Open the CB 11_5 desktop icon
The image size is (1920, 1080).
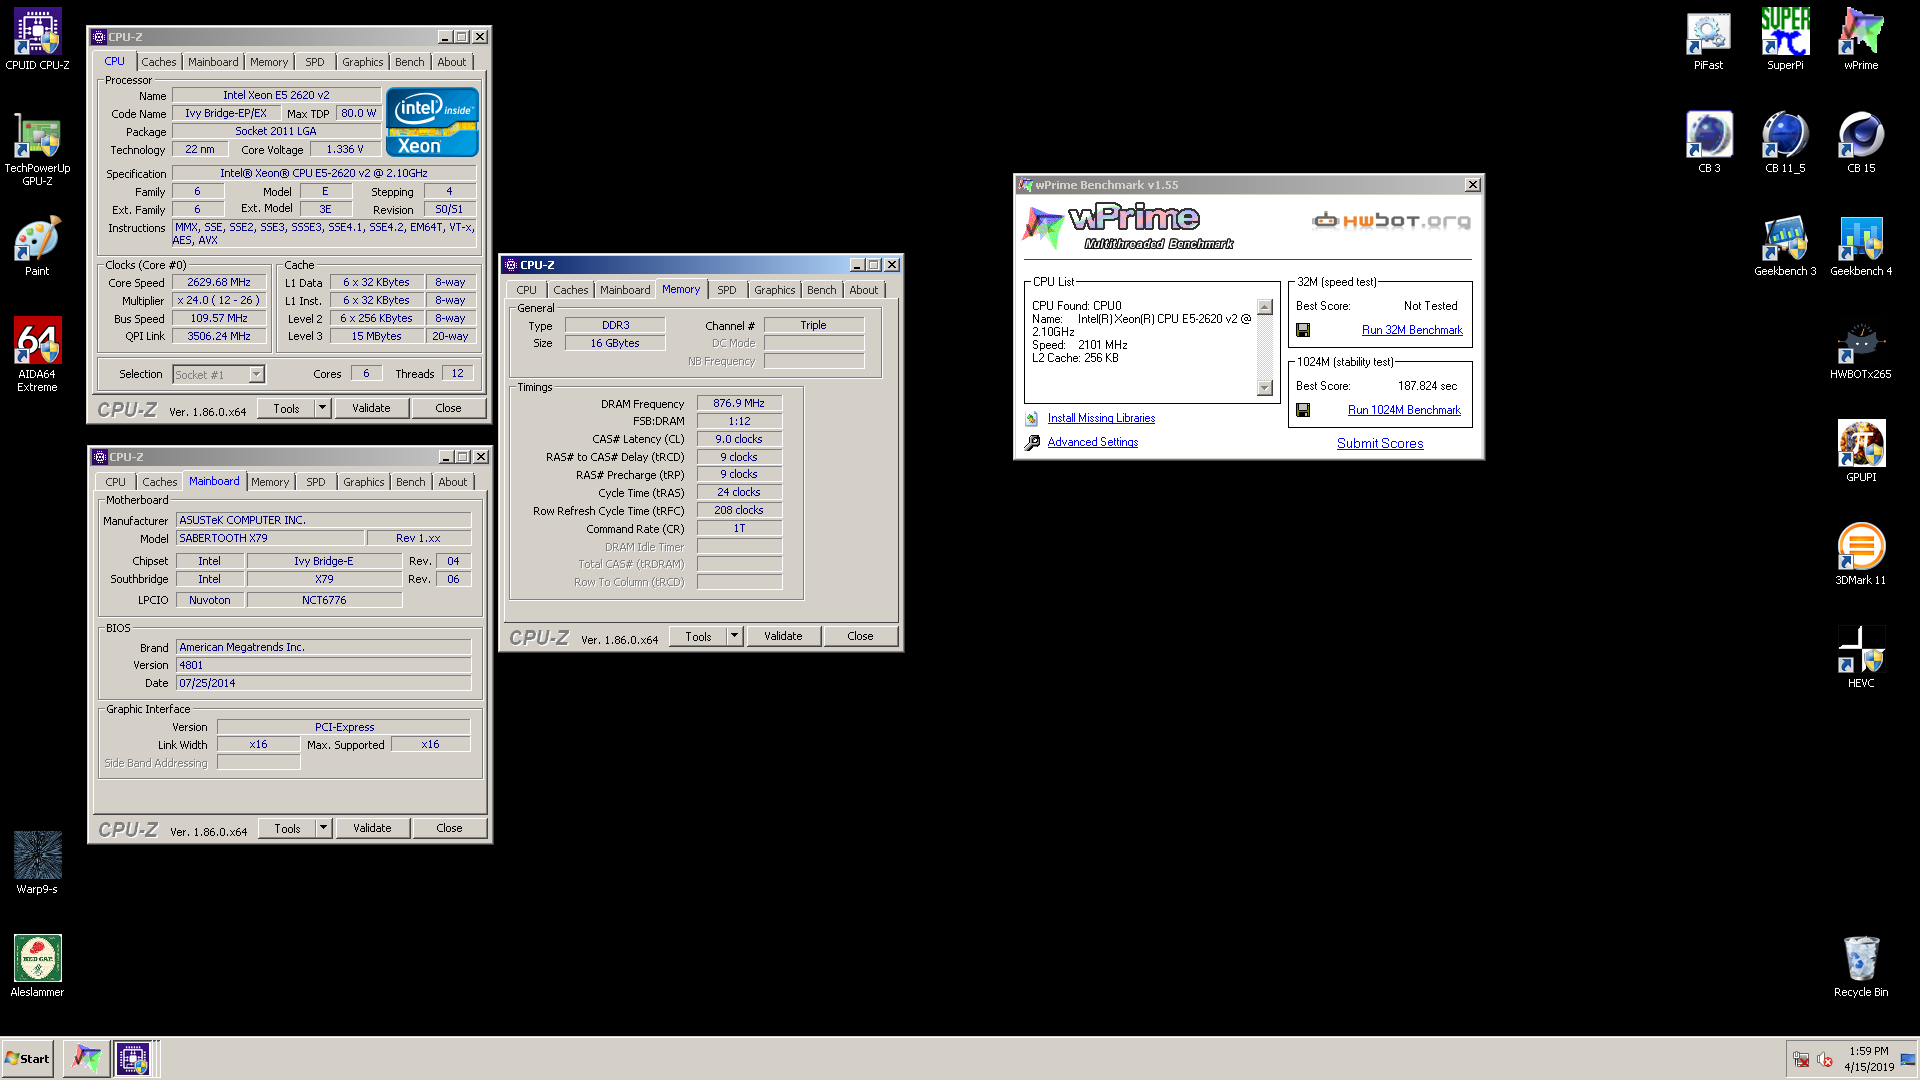click(x=1785, y=141)
